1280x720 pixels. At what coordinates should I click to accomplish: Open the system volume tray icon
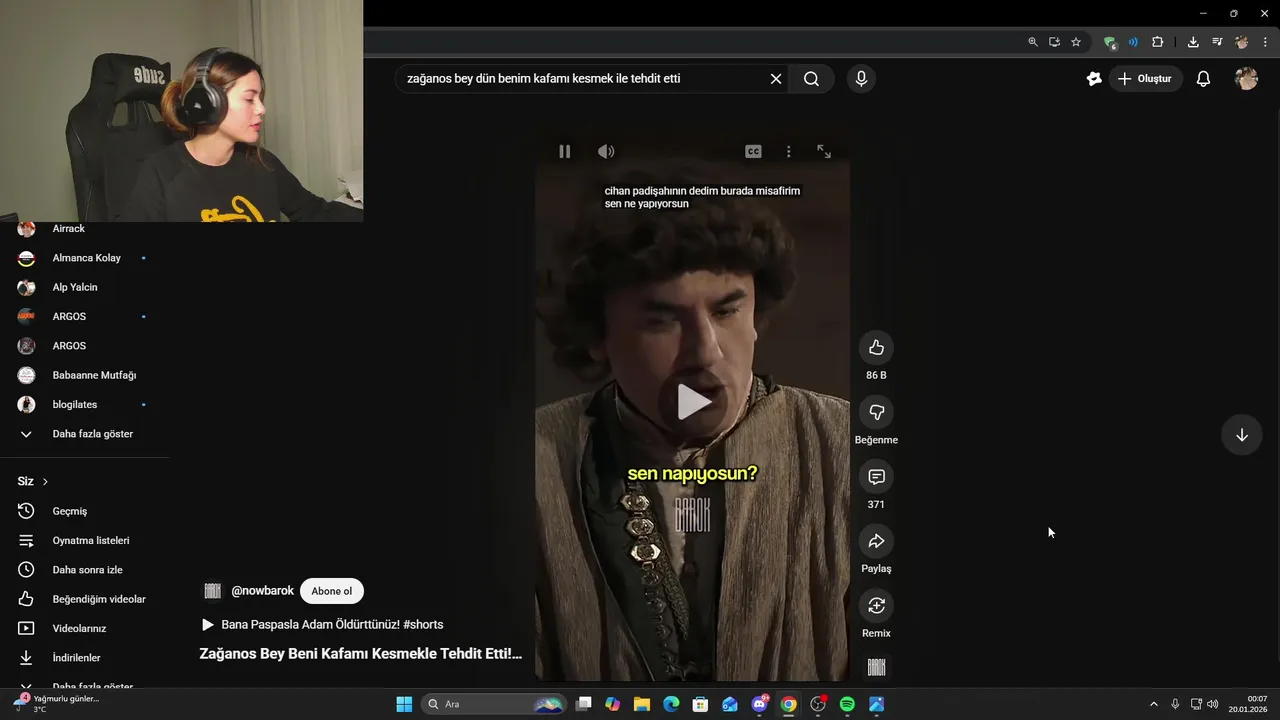pos(1212,704)
